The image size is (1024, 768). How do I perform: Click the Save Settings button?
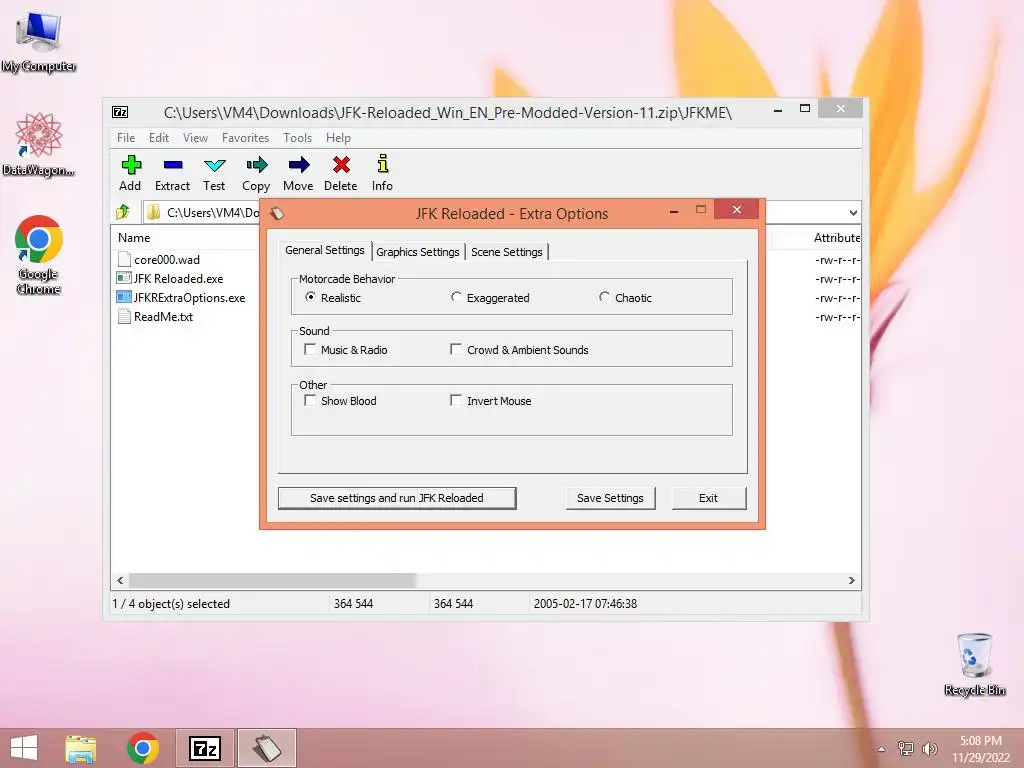610,498
